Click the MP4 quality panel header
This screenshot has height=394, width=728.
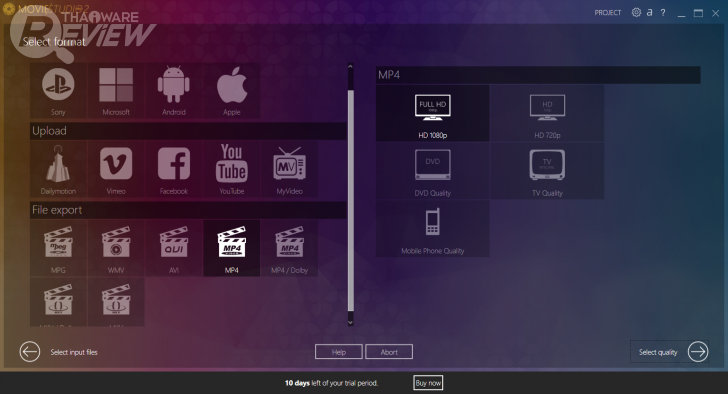[x=538, y=75]
